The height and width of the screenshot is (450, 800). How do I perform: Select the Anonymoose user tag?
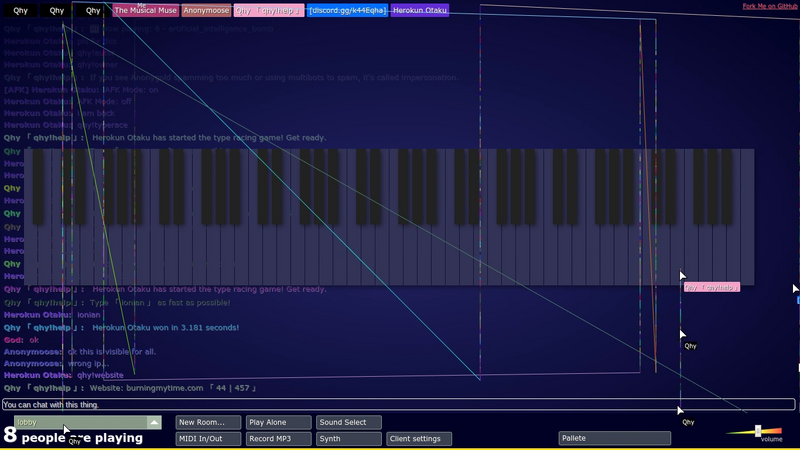point(206,10)
